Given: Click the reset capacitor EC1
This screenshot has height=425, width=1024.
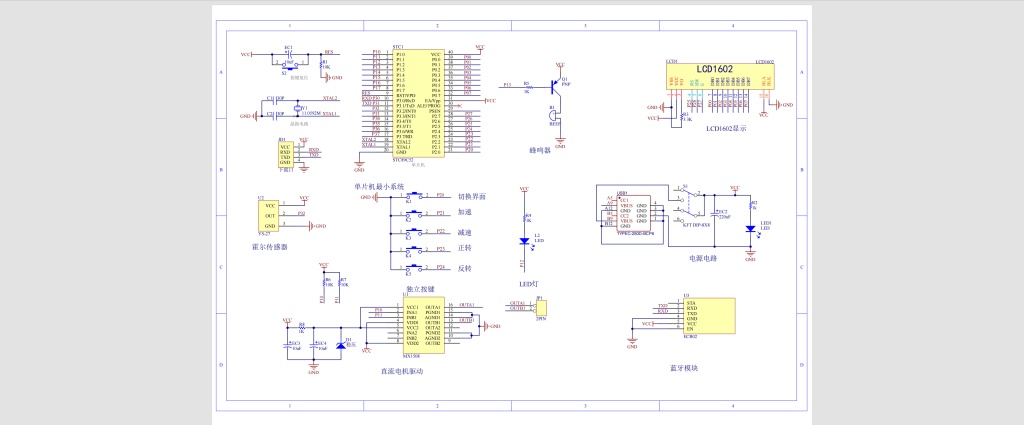Looking at the screenshot, I should (x=288, y=54).
